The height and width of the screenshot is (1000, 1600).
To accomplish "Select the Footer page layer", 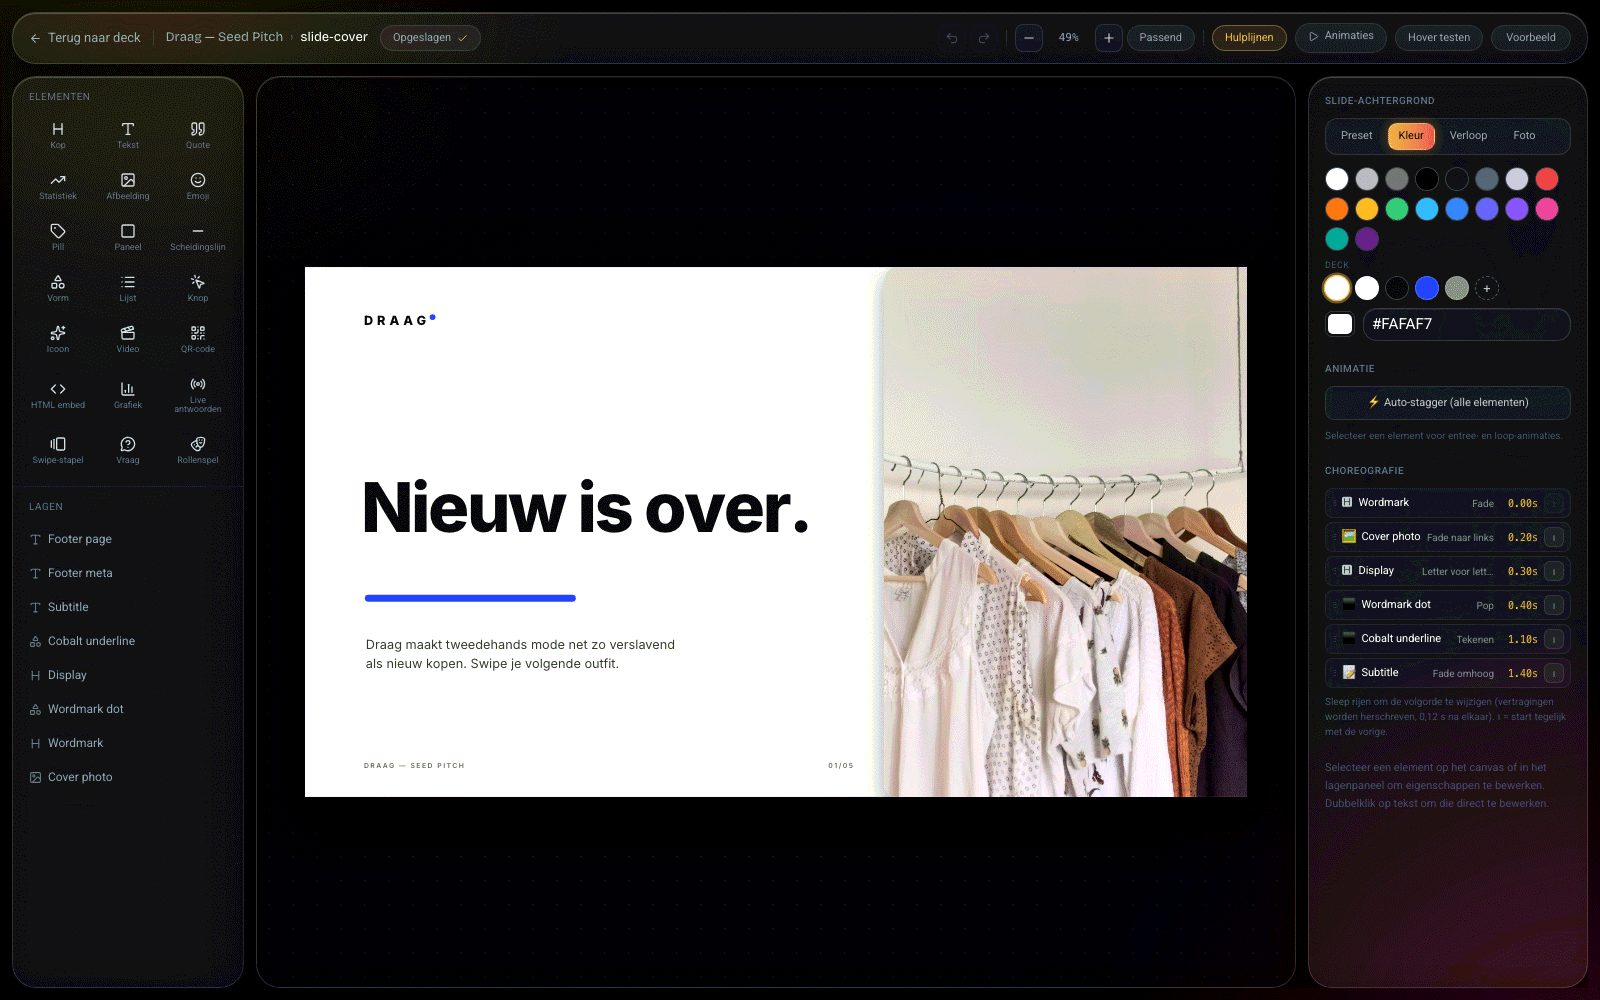I will coord(128,539).
